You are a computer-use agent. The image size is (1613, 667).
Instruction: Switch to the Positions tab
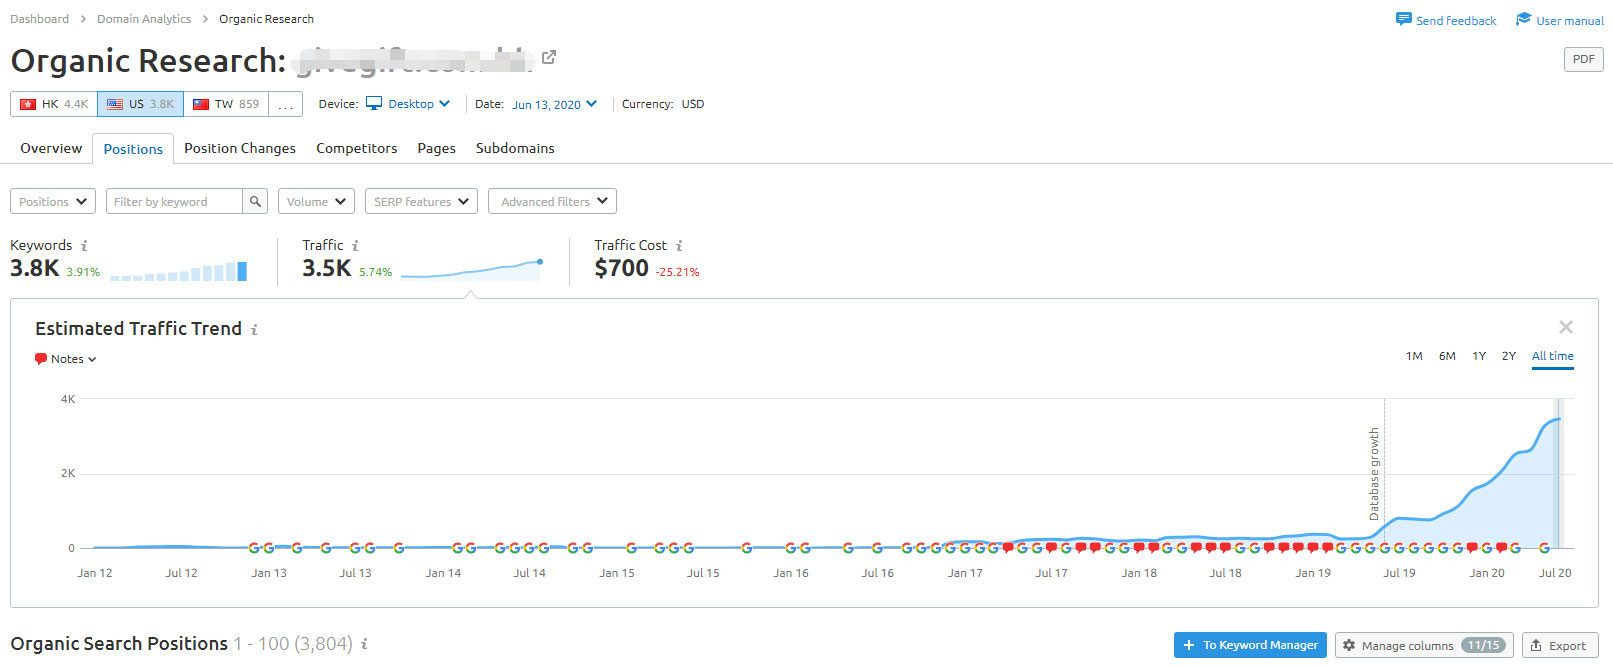click(133, 149)
